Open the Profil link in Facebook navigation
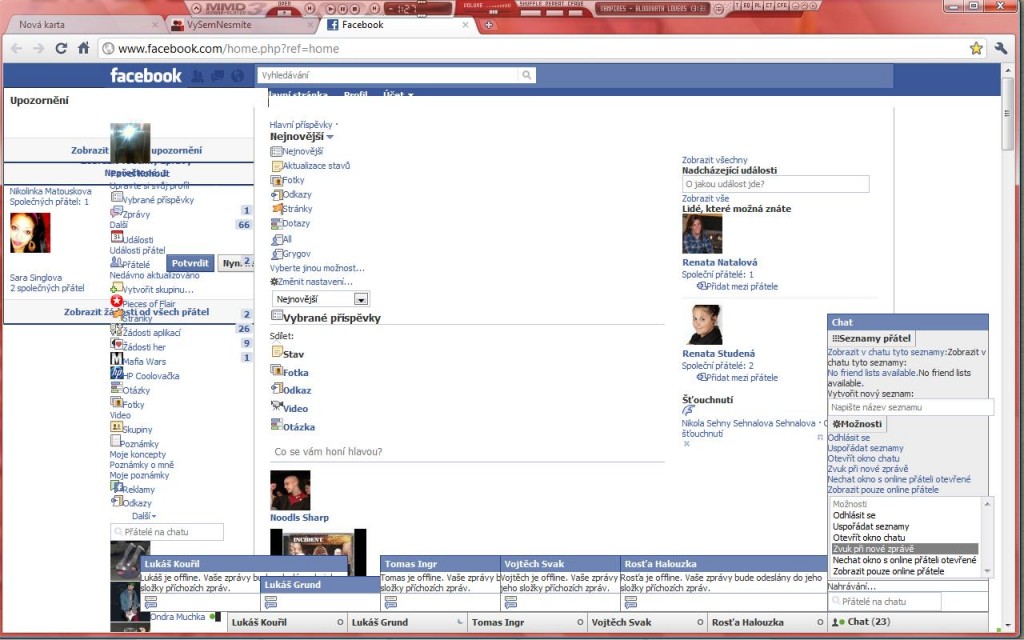 pos(355,95)
